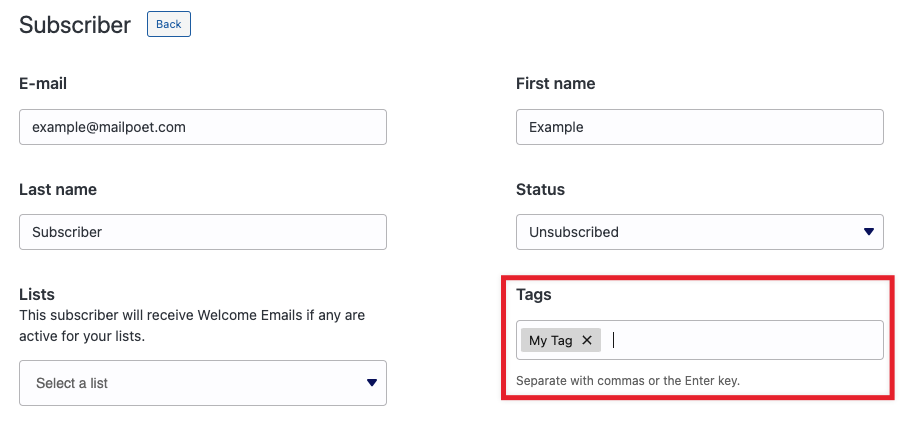The image size is (900, 433).
Task: Click the Tags section label
Action: click(x=533, y=294)
